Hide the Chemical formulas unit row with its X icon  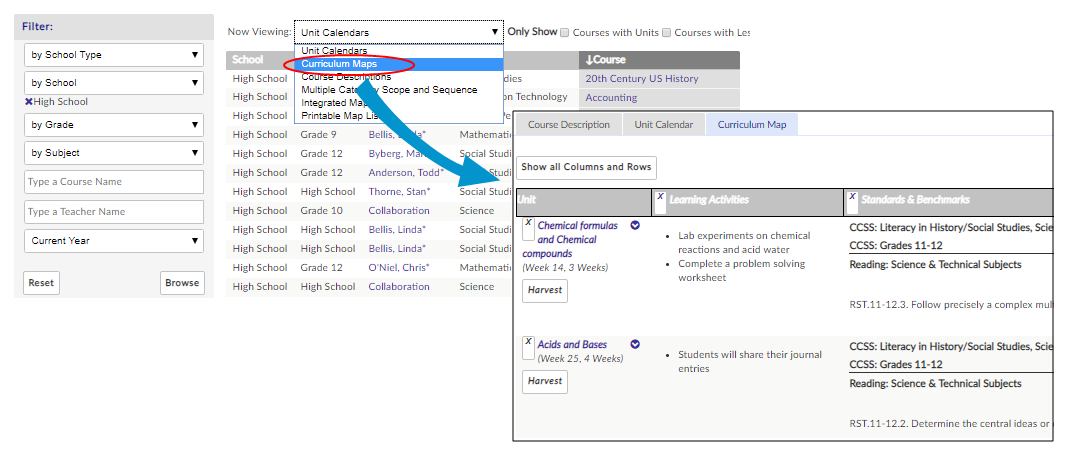tap(528, 222)
